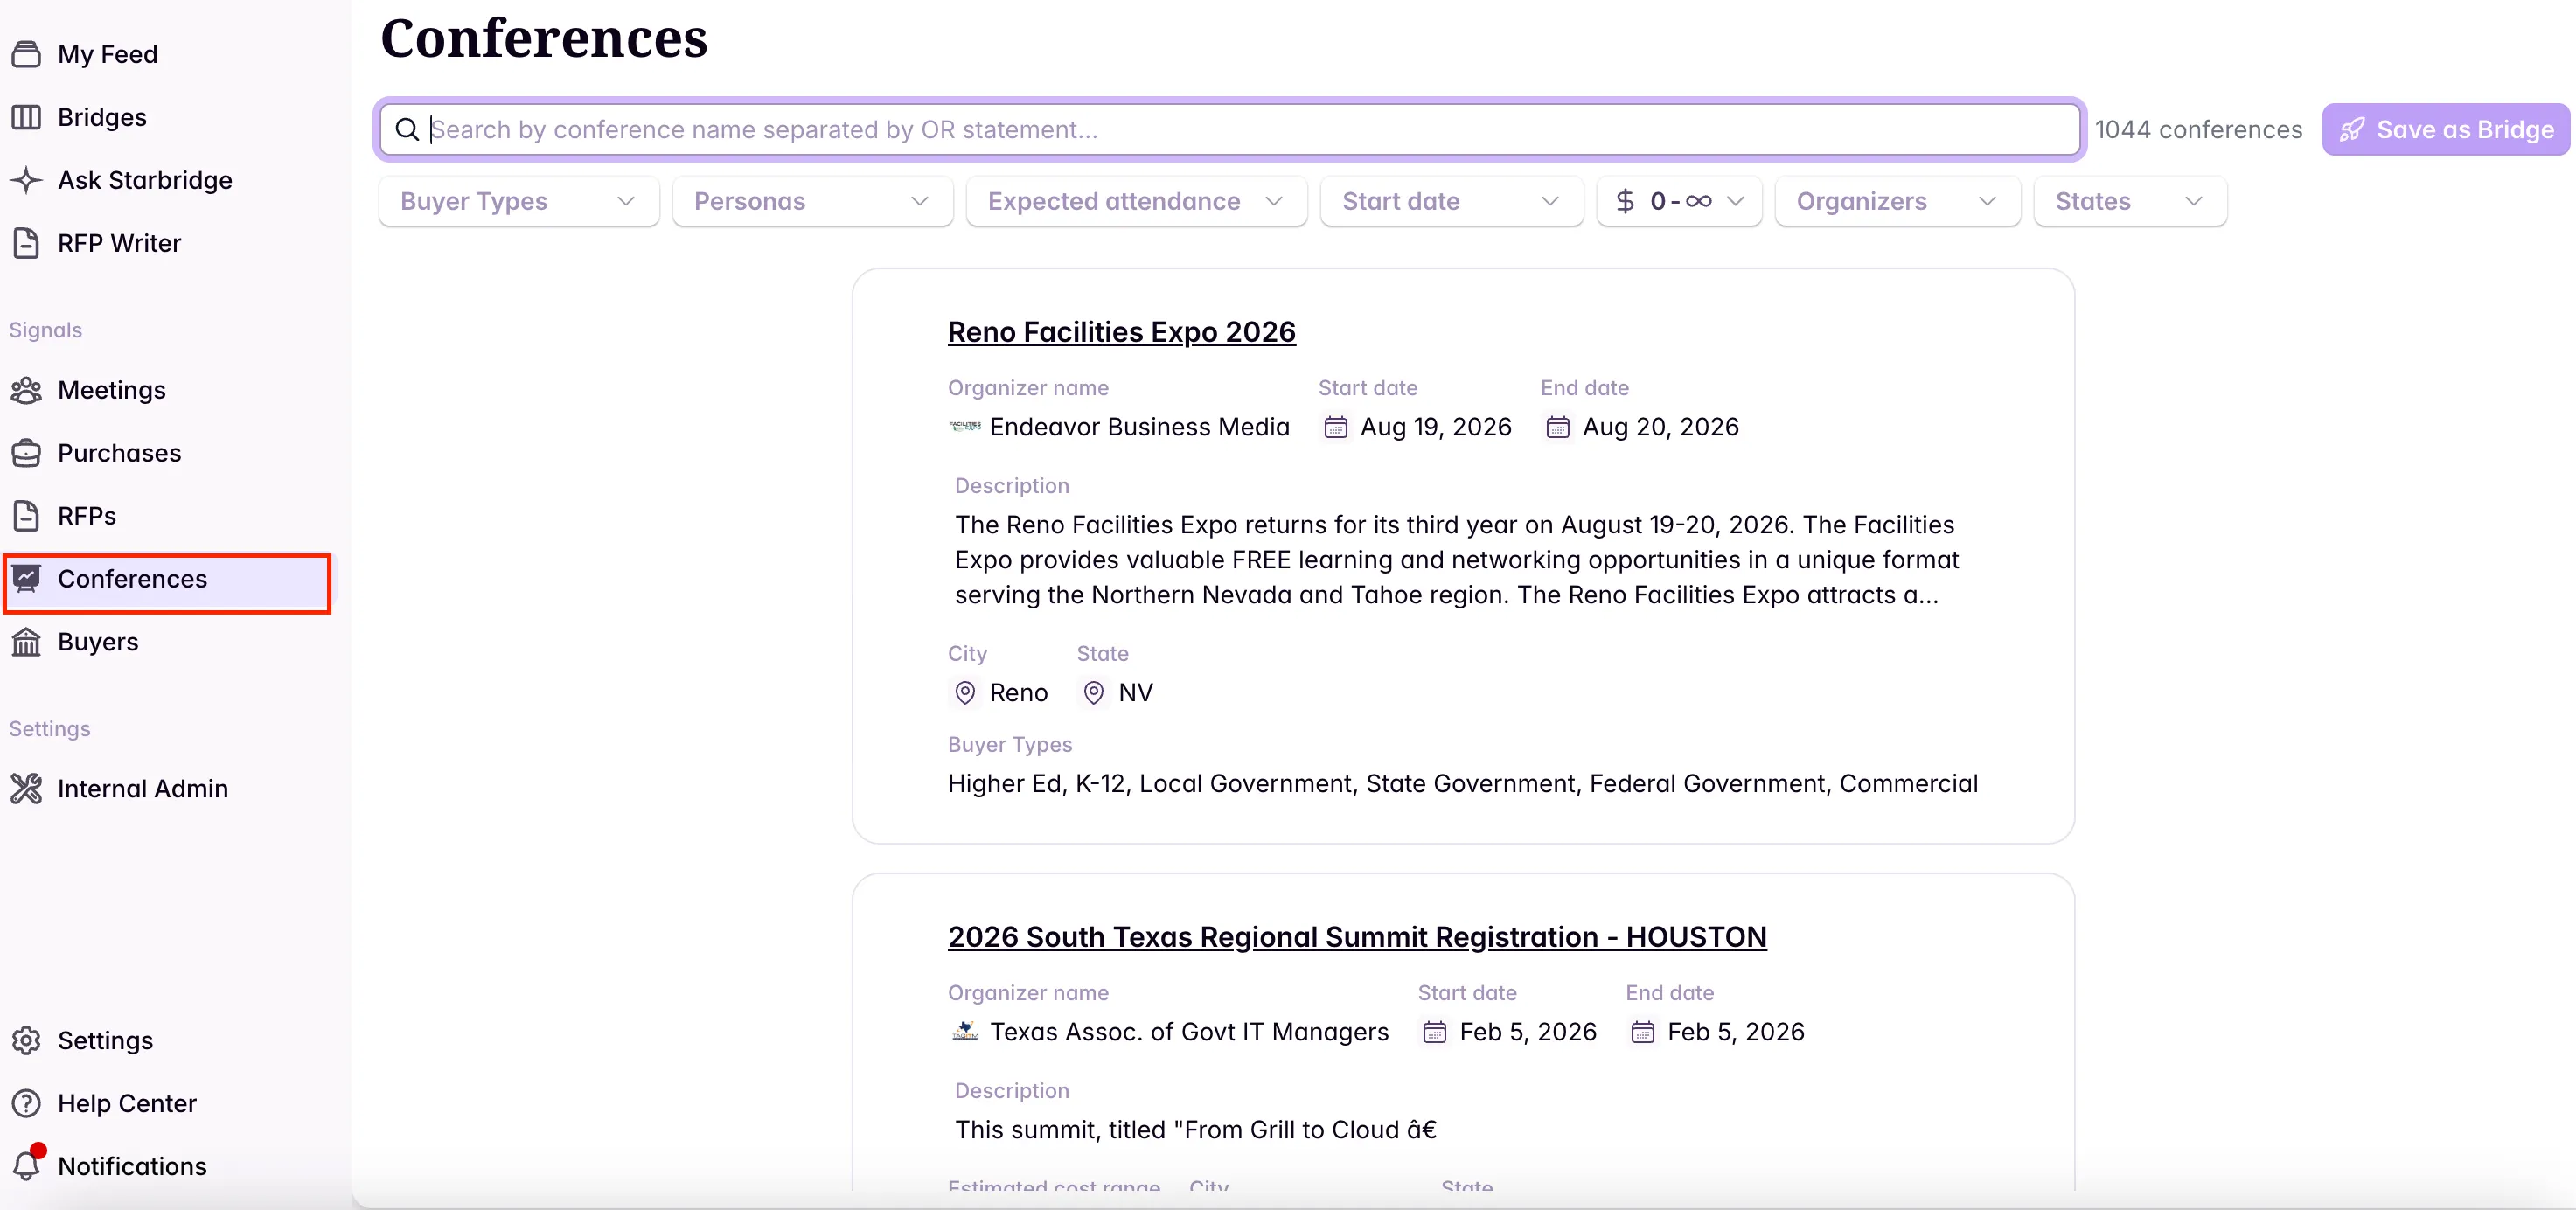Click the My Feed sidebar icon
Viewport: 2576px width, 1210px height.
pos(26,54)
